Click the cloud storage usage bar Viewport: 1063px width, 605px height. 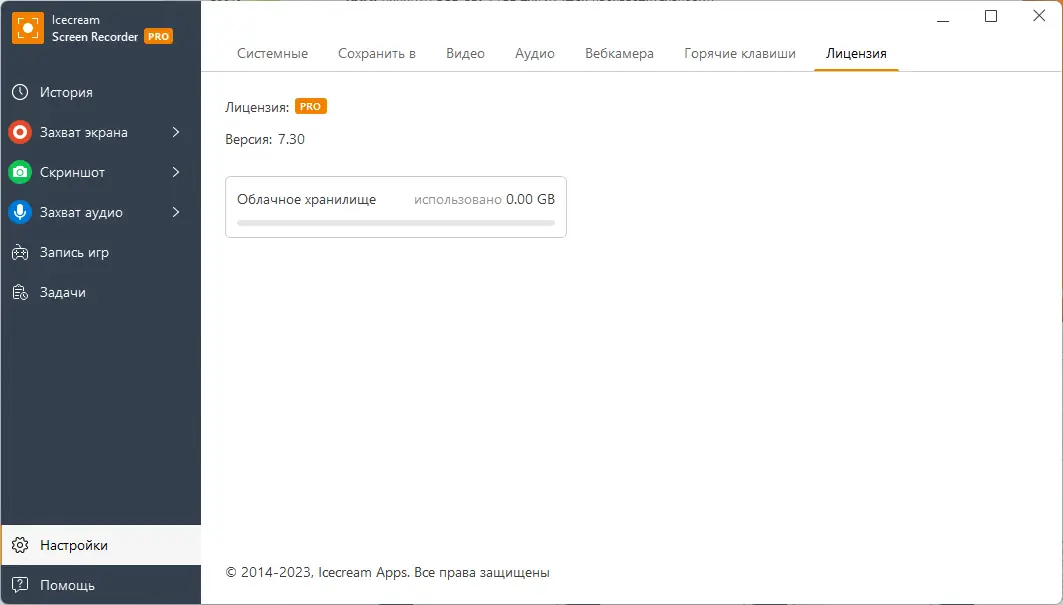tap(396, 222)
